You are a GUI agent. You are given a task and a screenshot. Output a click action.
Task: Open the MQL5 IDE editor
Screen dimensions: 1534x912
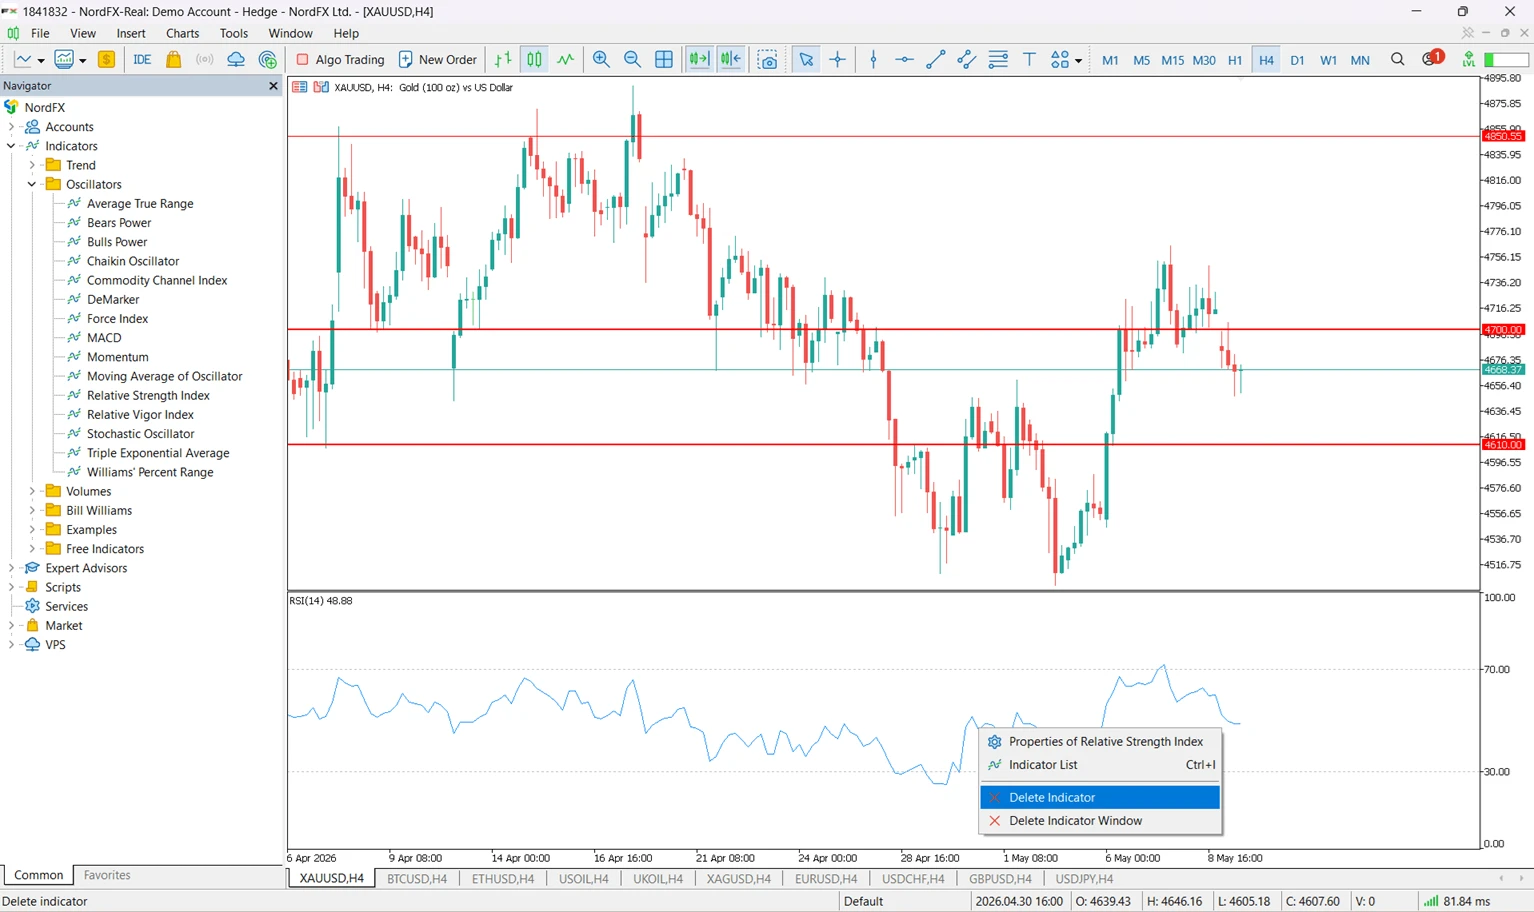tap(142, 60)
